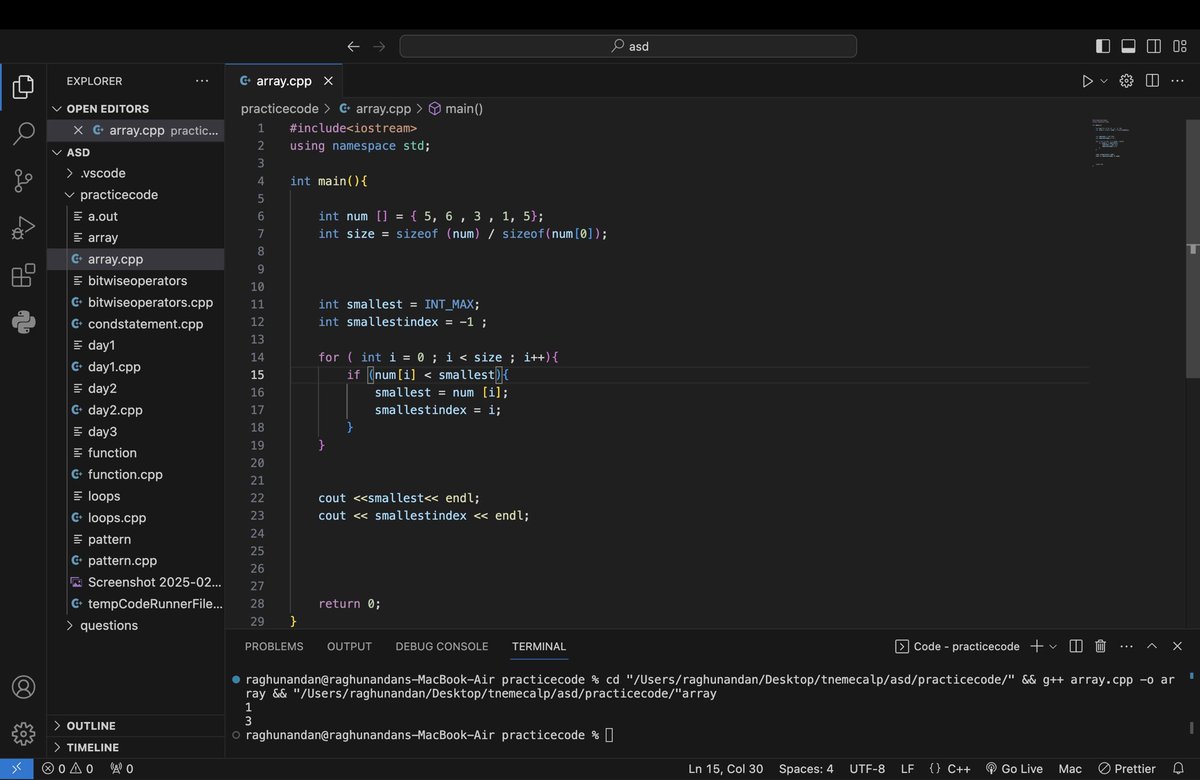Click practicecode in the breadcrumb
The height and width of the screenshot is (780, 1200).
point(279,109)
